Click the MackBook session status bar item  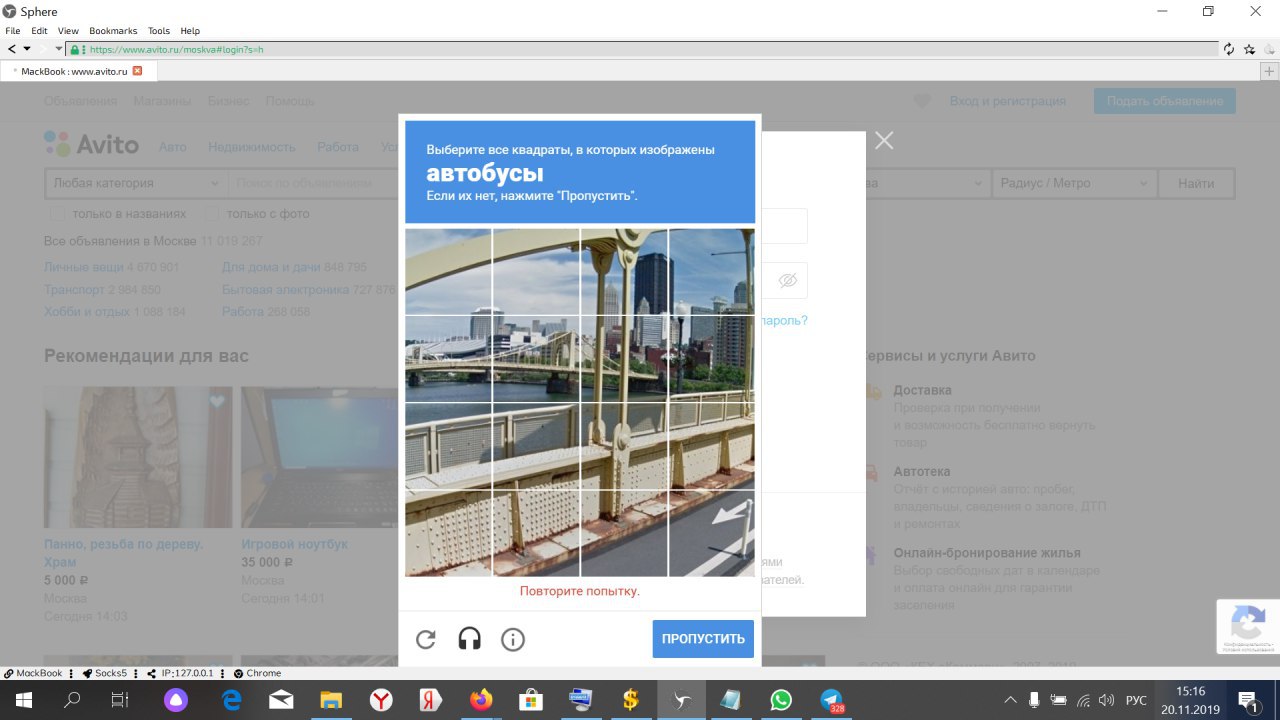click(33, 673)
